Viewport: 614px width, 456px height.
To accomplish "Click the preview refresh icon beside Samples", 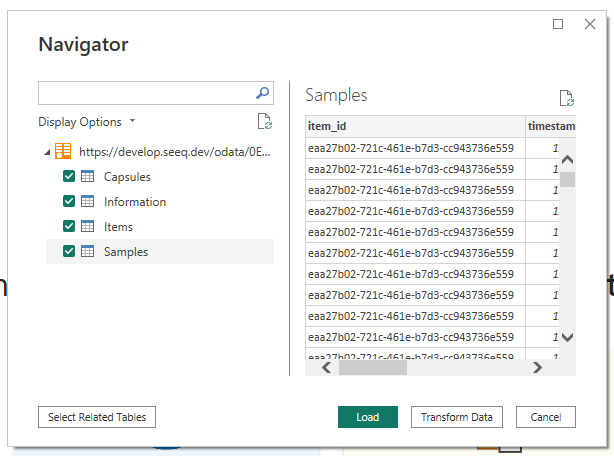I will [567, 98].
